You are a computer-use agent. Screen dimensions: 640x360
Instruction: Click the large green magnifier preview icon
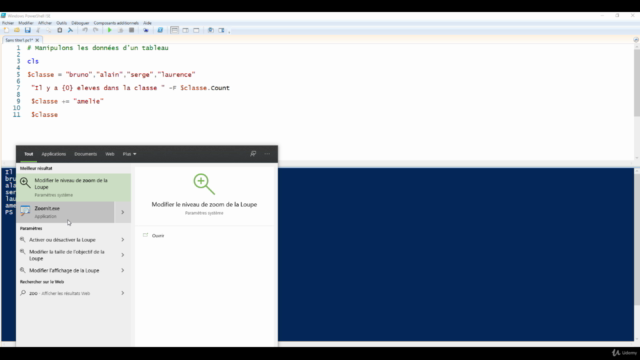pos(204,184)
